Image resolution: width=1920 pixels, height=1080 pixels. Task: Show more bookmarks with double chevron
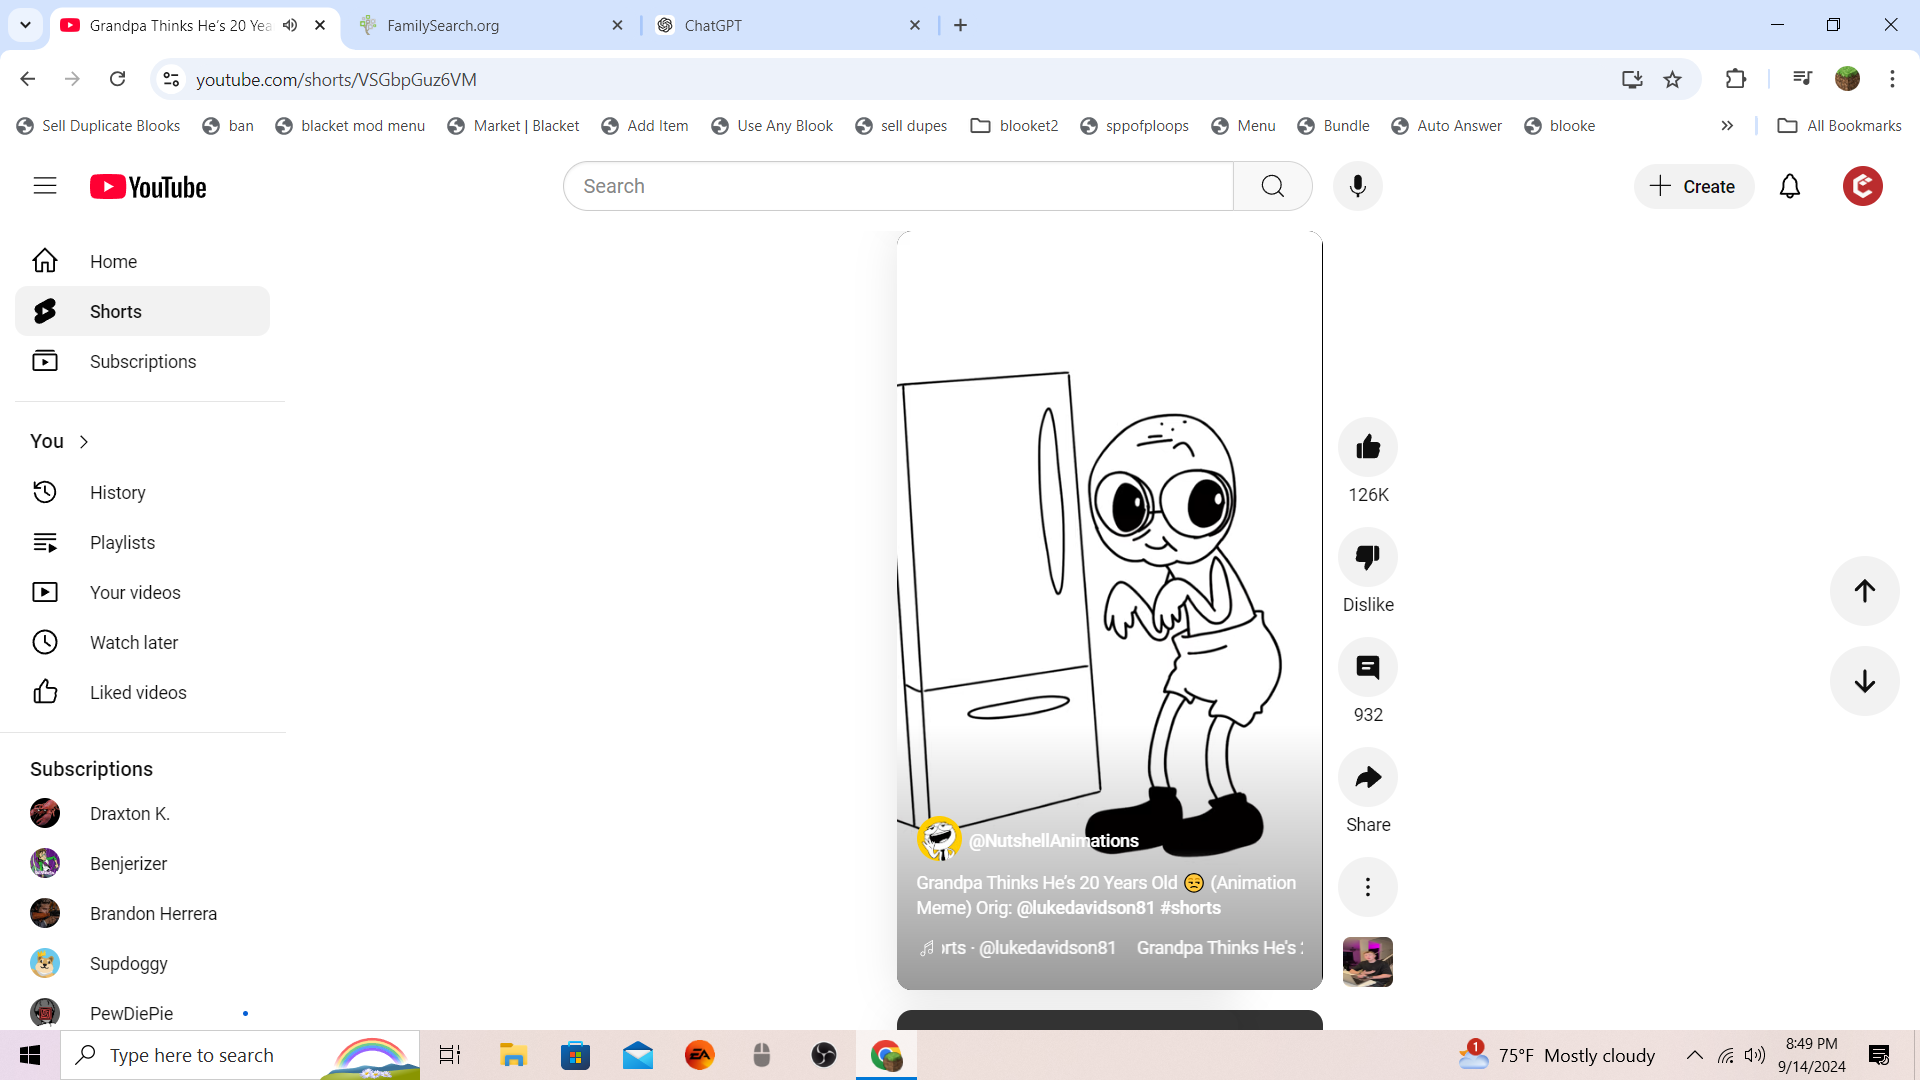pyautogui.click(x=1727, y=126)
